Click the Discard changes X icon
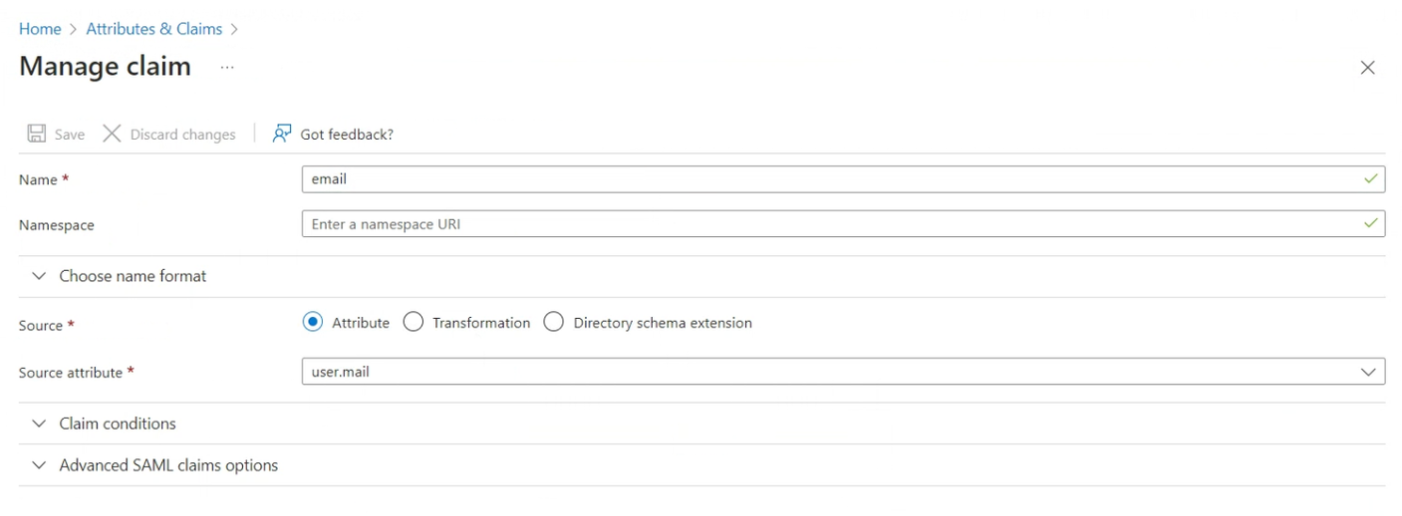The height and width of the screenshot is (516, 1402). [112, 134]
